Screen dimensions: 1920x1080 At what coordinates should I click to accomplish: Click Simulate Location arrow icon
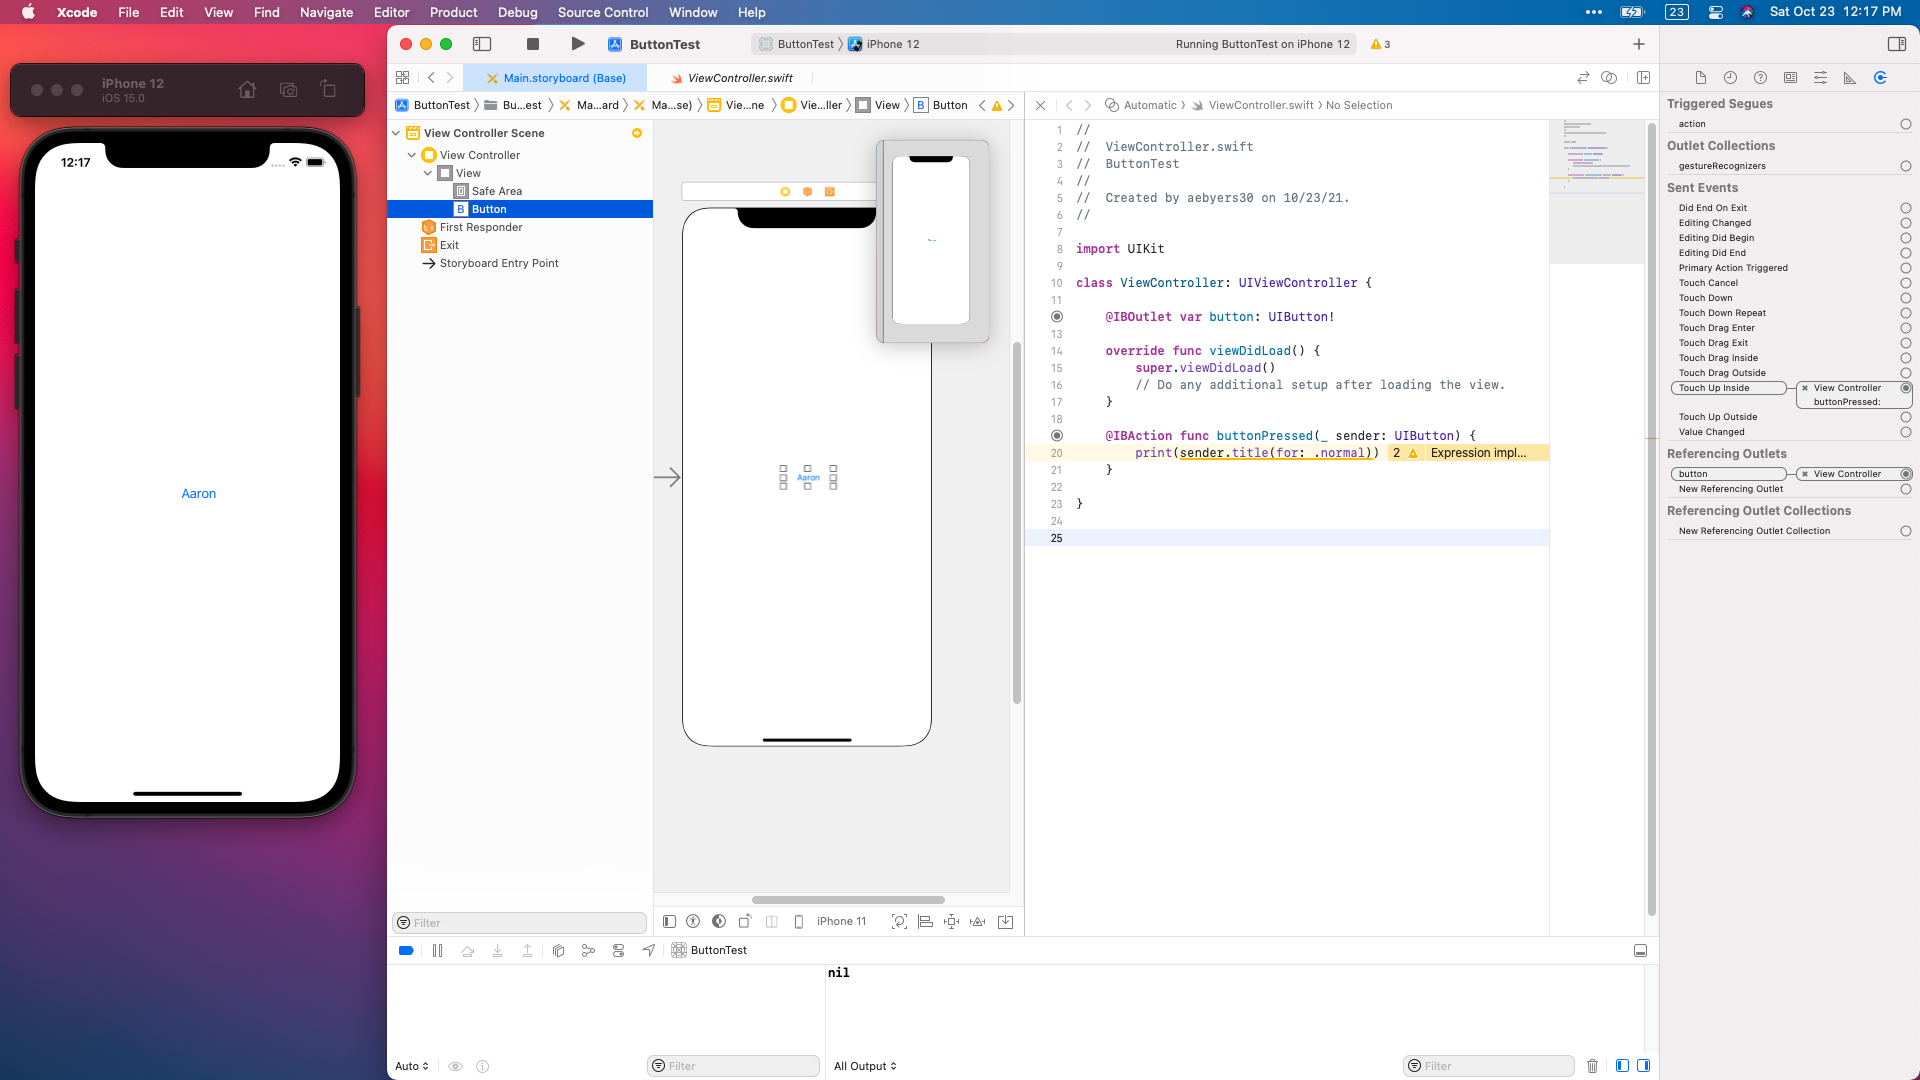pyautogui.click(x=649, y=951)
